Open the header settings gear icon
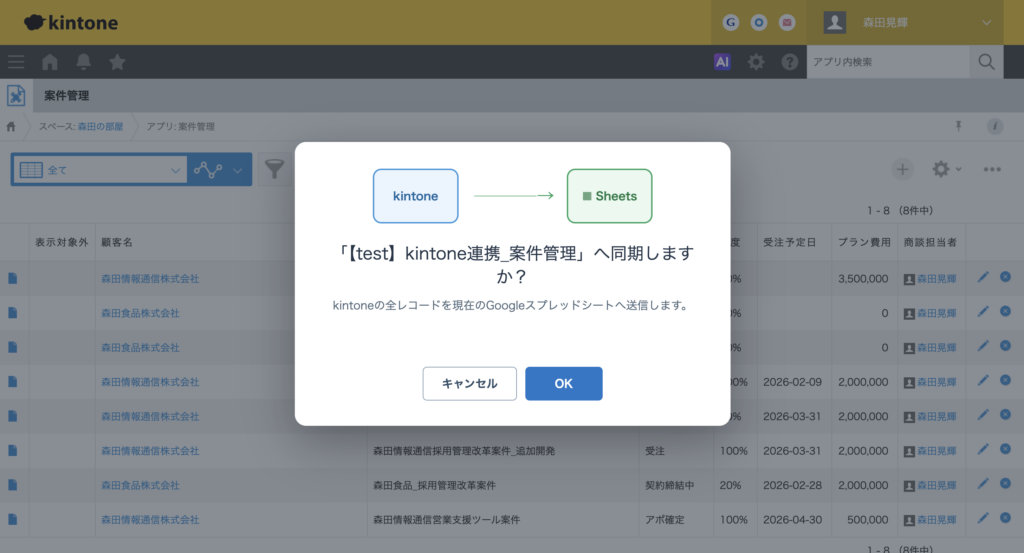 pyautogui.click(x=756, y=62)
